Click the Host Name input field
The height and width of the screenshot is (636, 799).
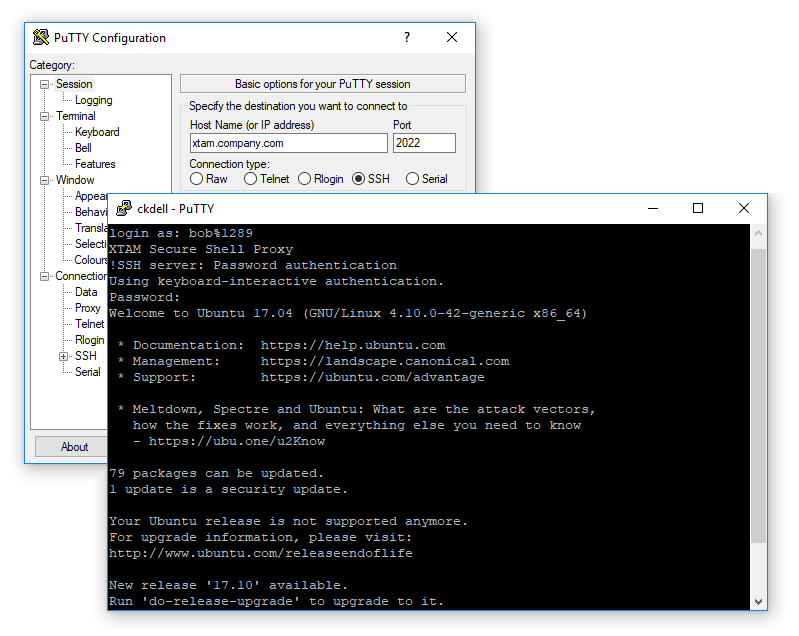coord(288,143)
